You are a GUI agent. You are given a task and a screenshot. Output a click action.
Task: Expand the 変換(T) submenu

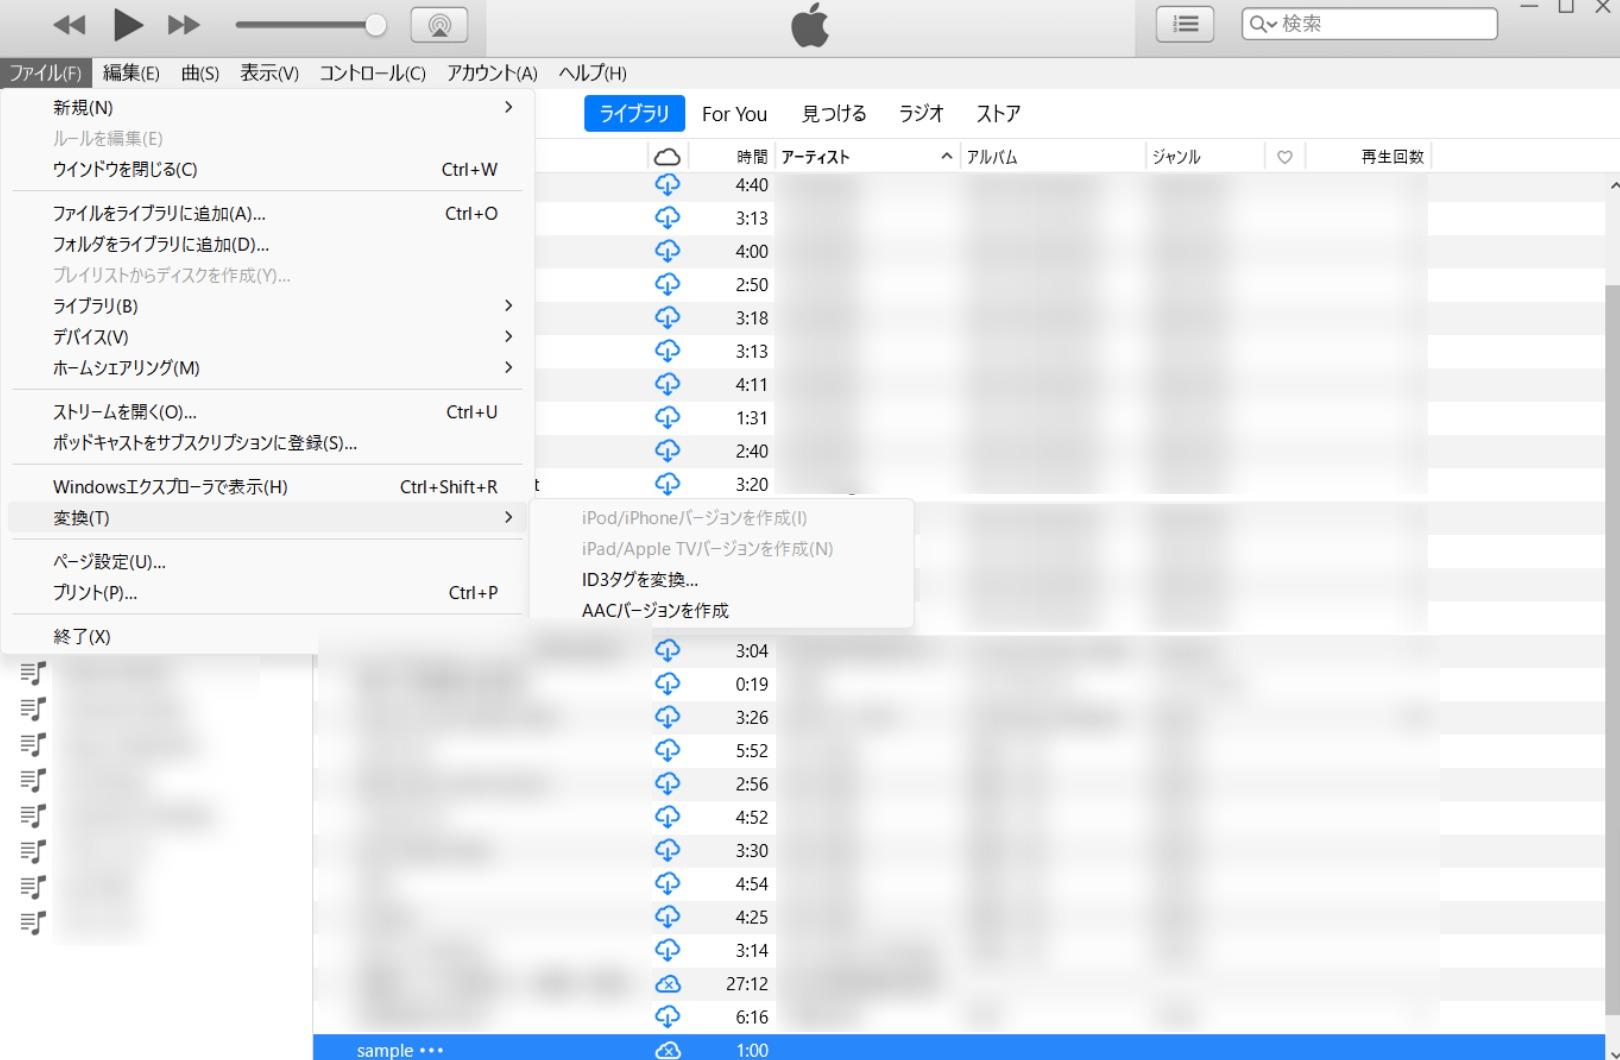coord(268,518)
